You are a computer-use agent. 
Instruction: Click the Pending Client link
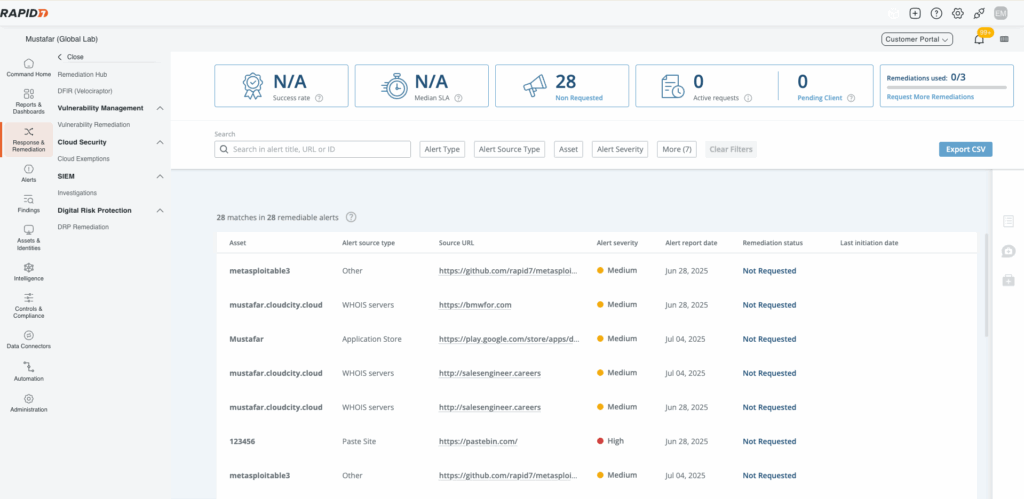(820, 98)
